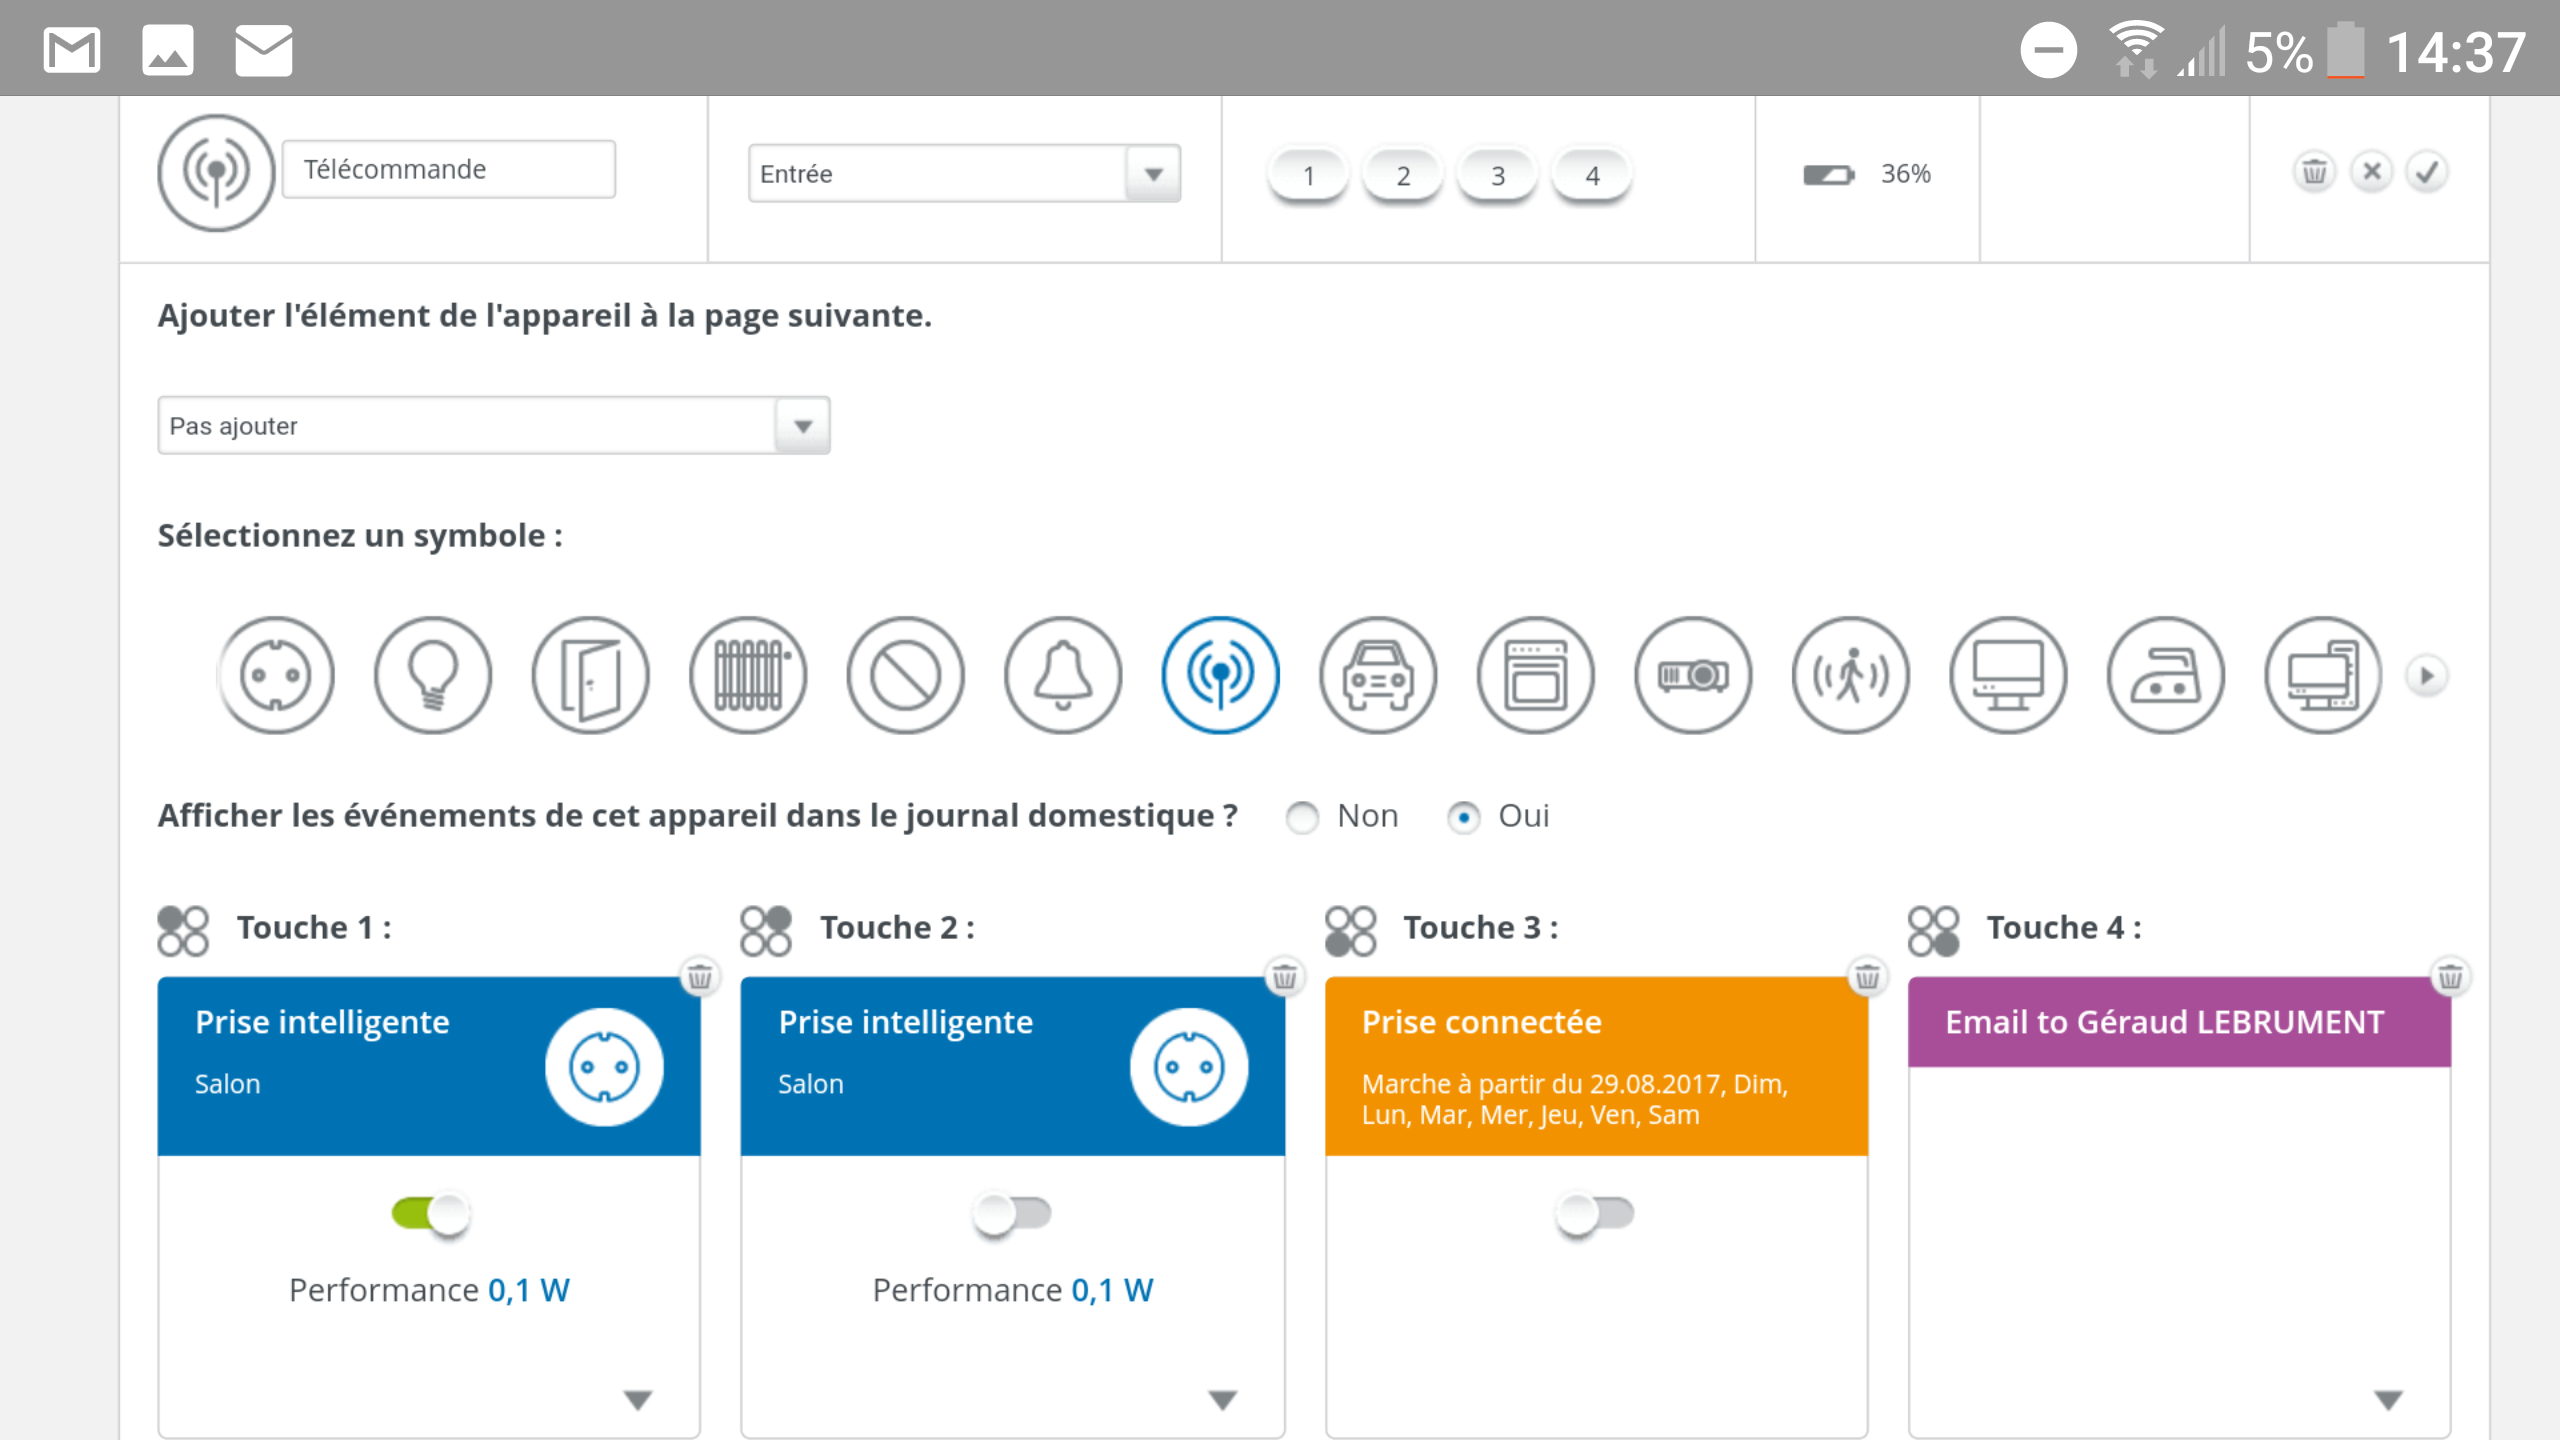Image resolution: width=2560 pixels, height=1440 pixels.
Task: Select the oven symbol
Action: point(1536,675)
